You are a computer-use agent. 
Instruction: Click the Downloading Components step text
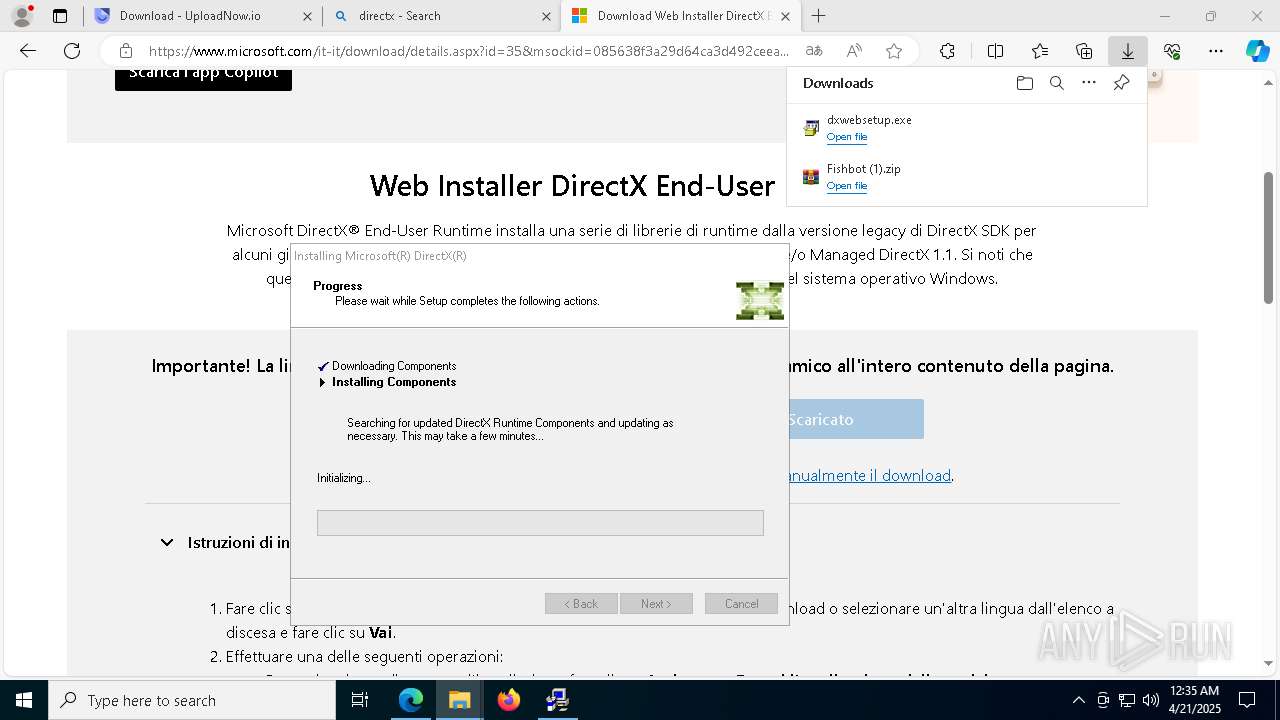tap(394, 366)
